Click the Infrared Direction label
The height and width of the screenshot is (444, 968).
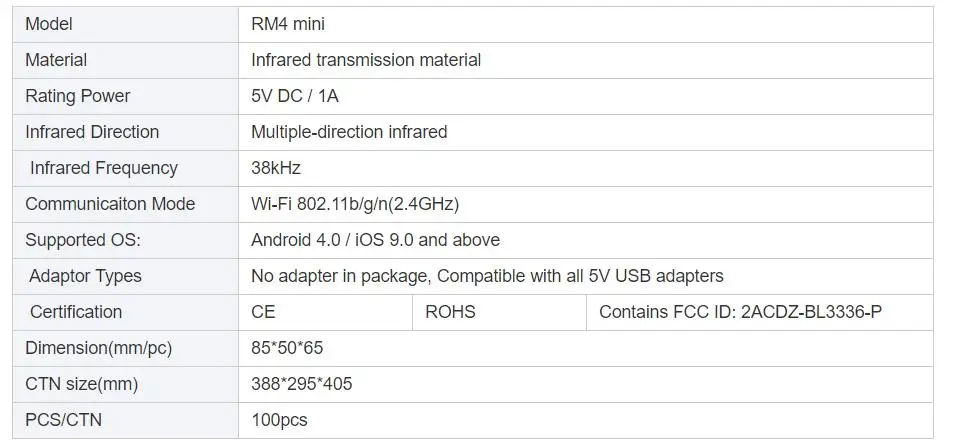coord(92,132)
